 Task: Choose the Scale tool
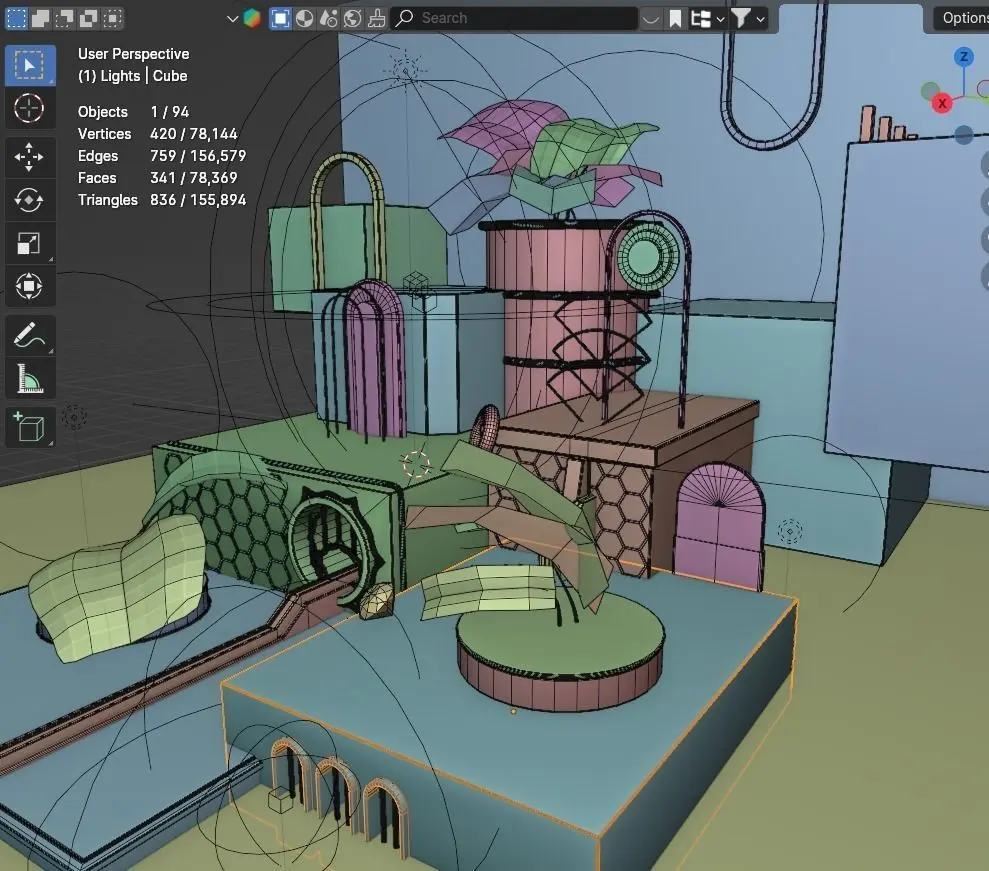click(x=29, y=243)
